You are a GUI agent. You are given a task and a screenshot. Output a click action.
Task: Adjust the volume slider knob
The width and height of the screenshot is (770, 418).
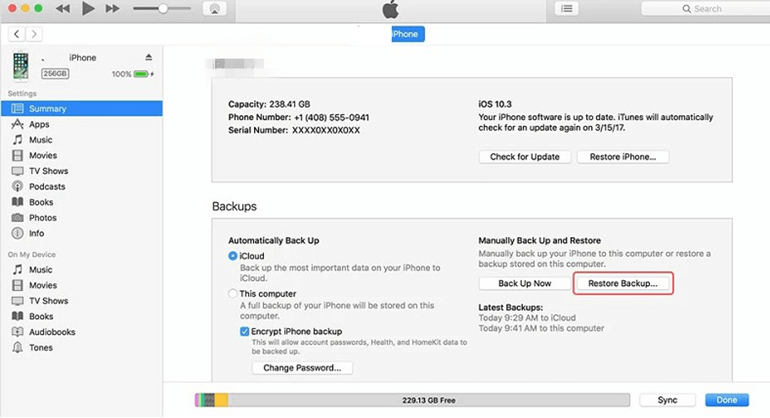pyautogui.click(x=163, y=9)
